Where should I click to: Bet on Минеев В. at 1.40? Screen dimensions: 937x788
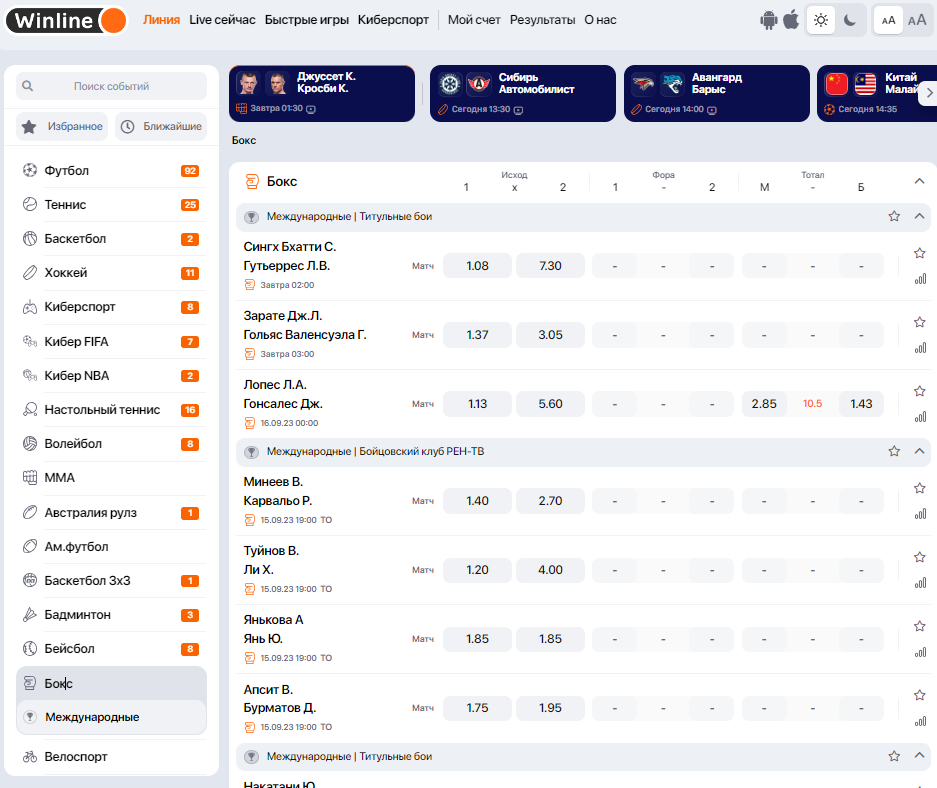[477, 501]
